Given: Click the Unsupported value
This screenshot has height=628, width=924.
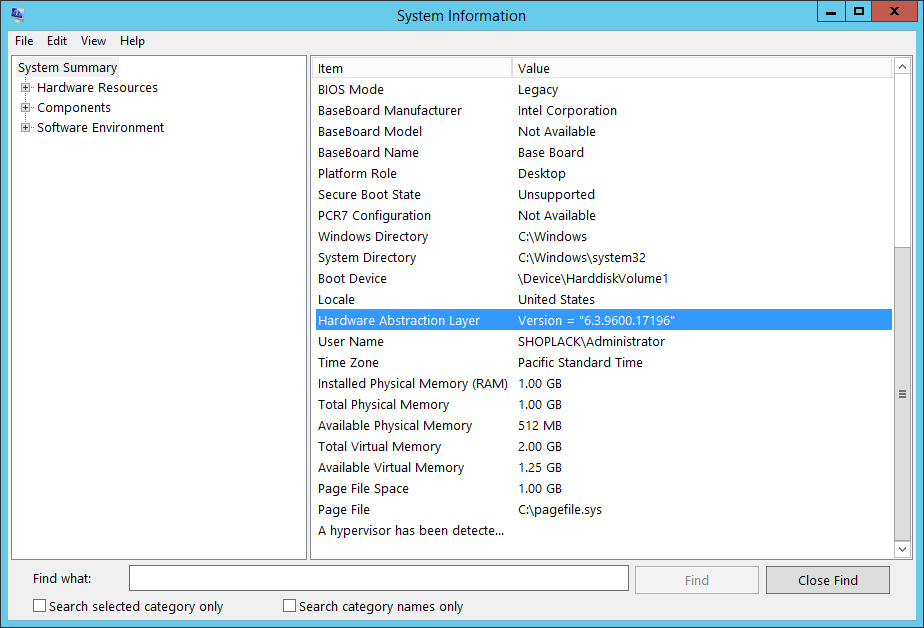Looking at the screenshot, I should point(556,194).
